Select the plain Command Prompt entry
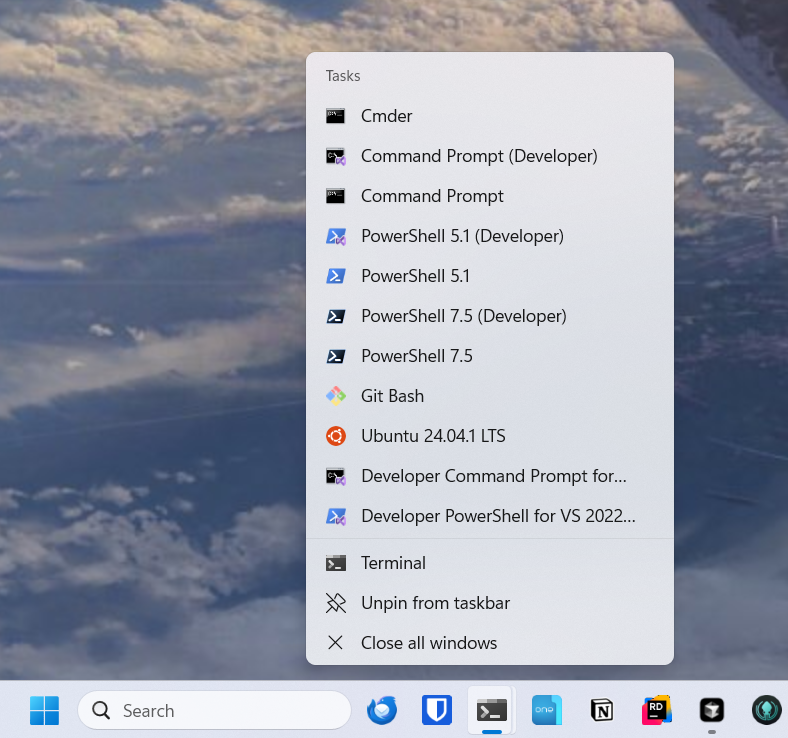This screenshot has height=738, width=788. pyautogui.click(x=489, y=196)
